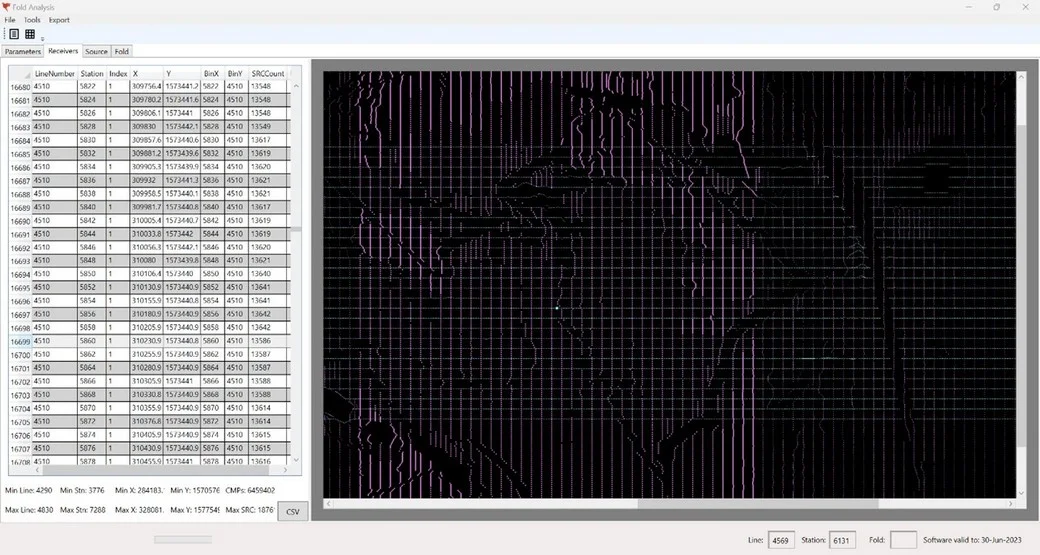Click the SRCCount column header
Screen dimensions: 1040x555
click(268, 74)
